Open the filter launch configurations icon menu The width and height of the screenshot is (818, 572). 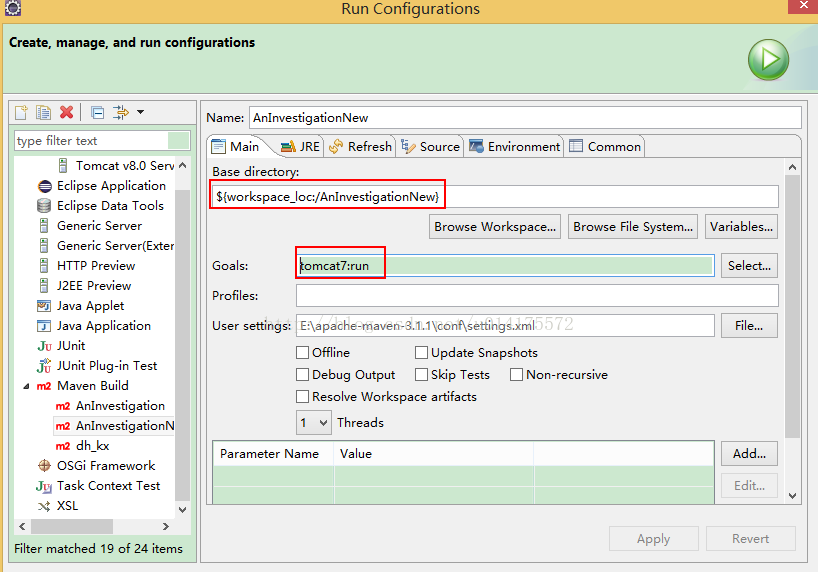(128, 112)
